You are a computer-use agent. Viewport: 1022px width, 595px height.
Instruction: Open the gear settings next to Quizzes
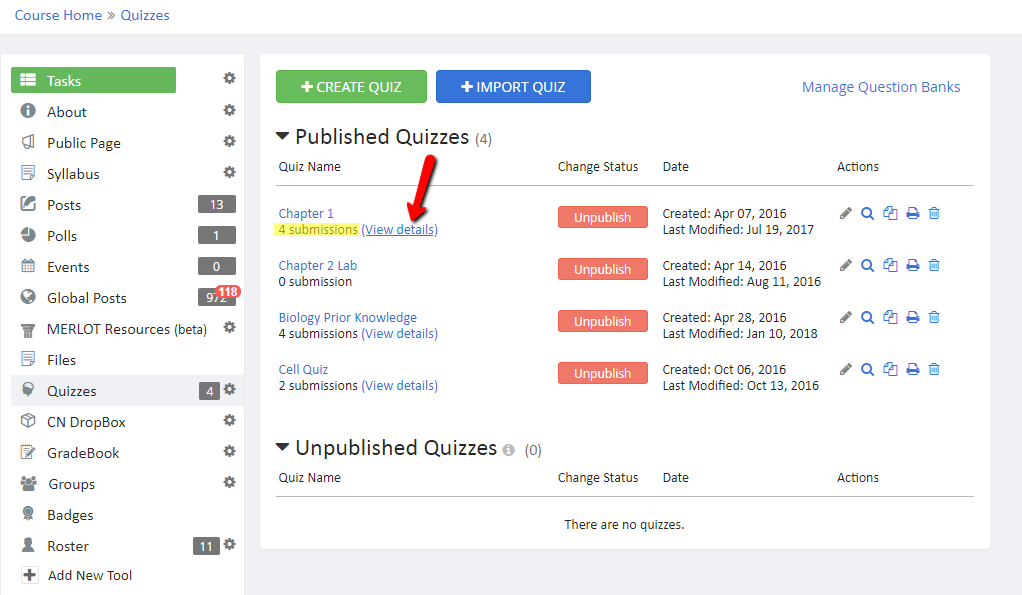(229, 389)
